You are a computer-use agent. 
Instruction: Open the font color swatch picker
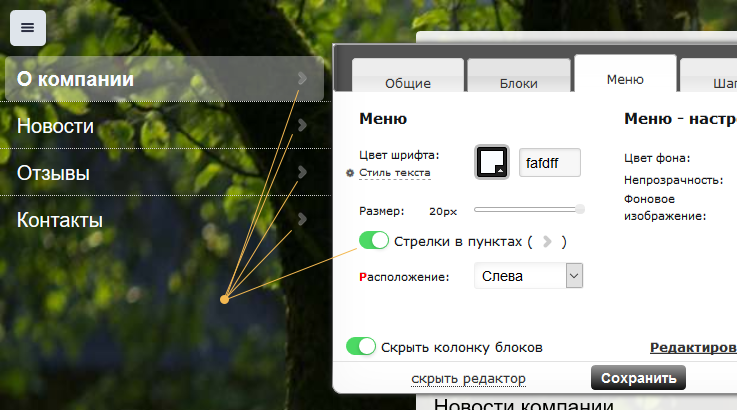click(492, 162)
